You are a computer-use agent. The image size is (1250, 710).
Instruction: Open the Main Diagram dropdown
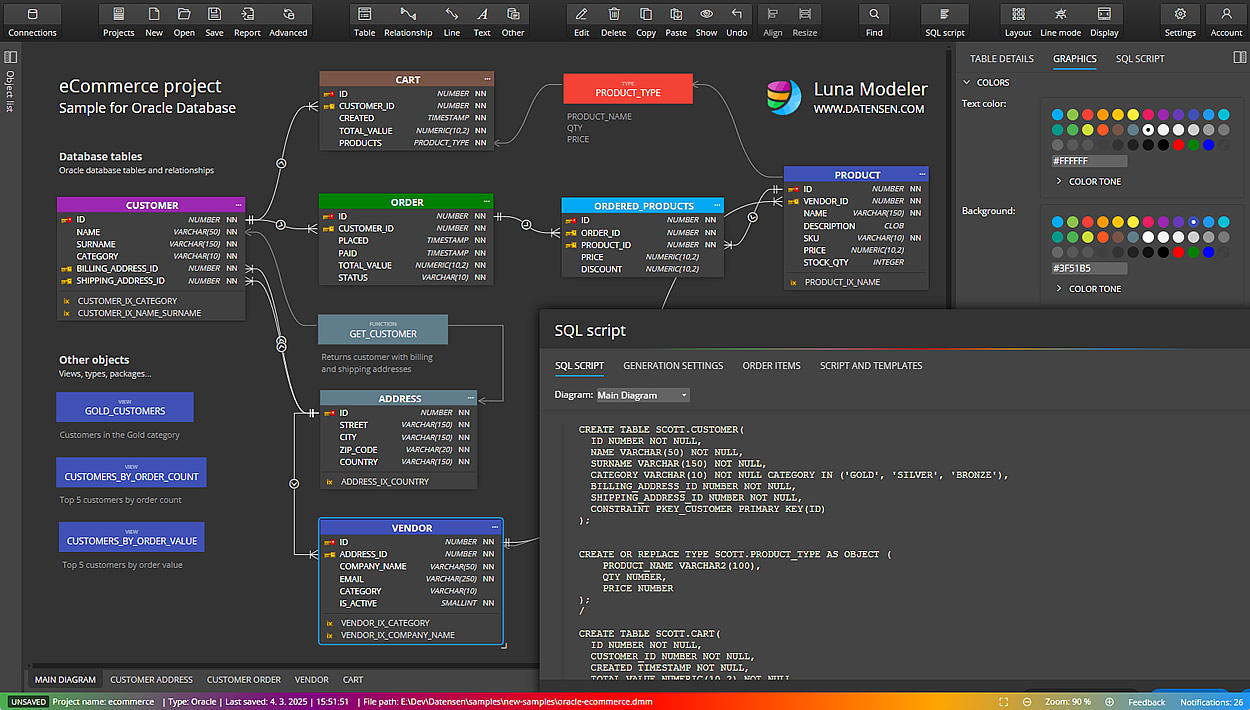click(x=643, y=395)
